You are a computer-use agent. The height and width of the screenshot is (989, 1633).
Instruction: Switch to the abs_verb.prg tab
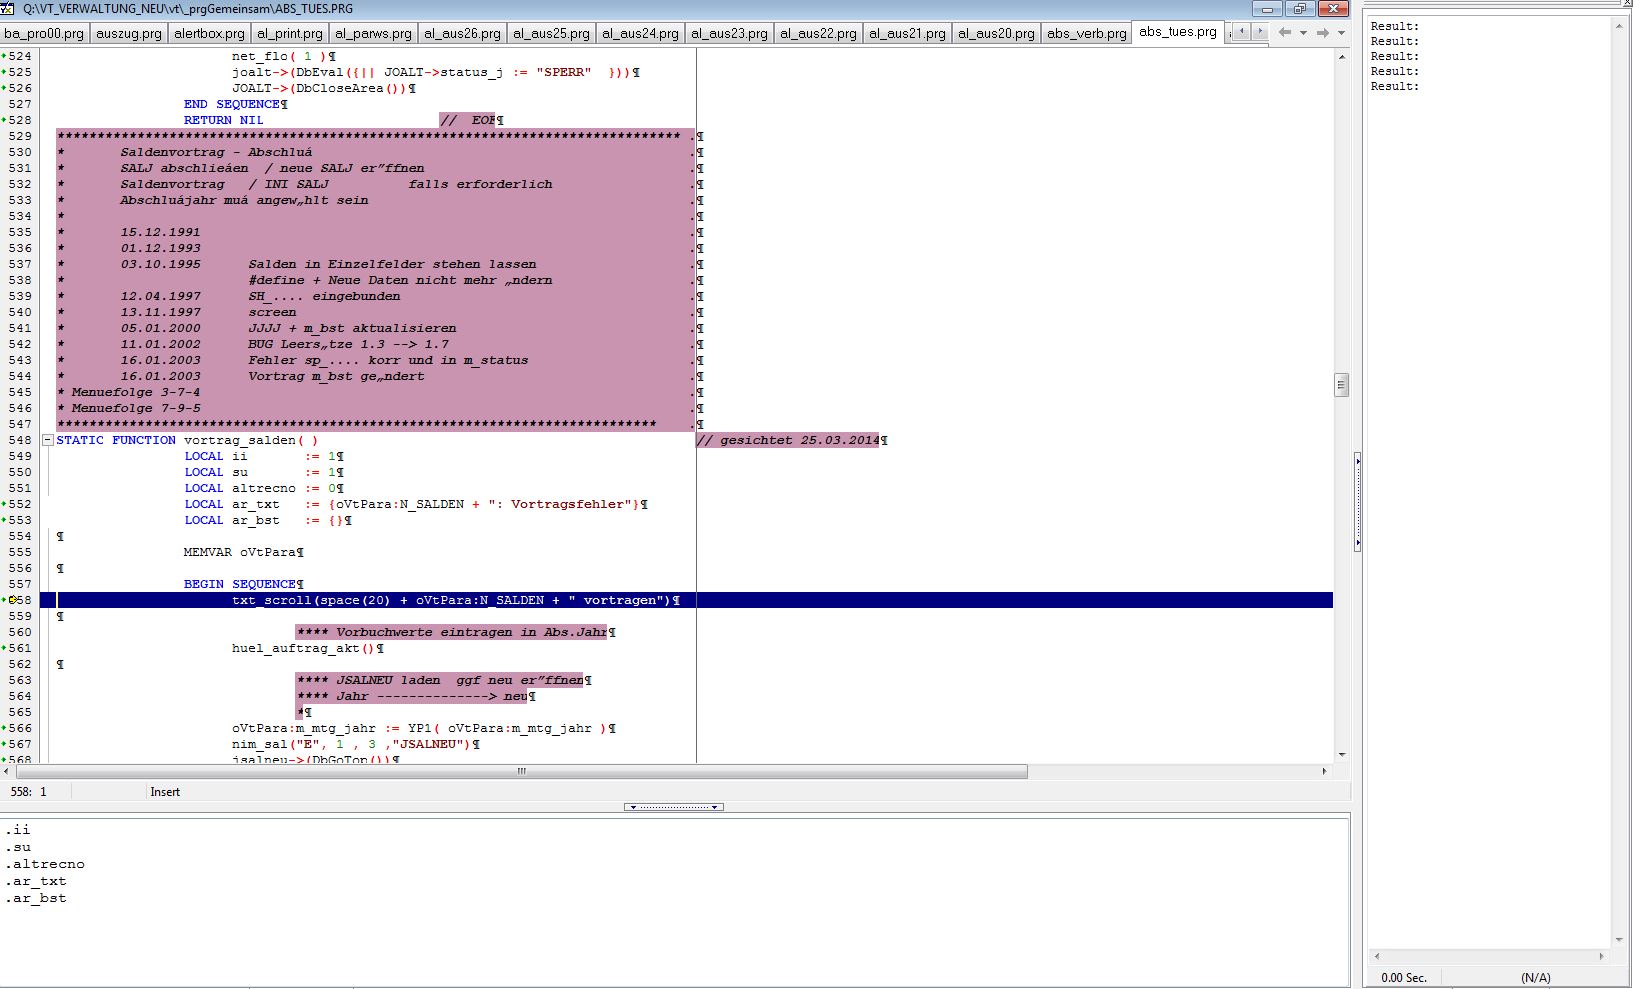1086,33
